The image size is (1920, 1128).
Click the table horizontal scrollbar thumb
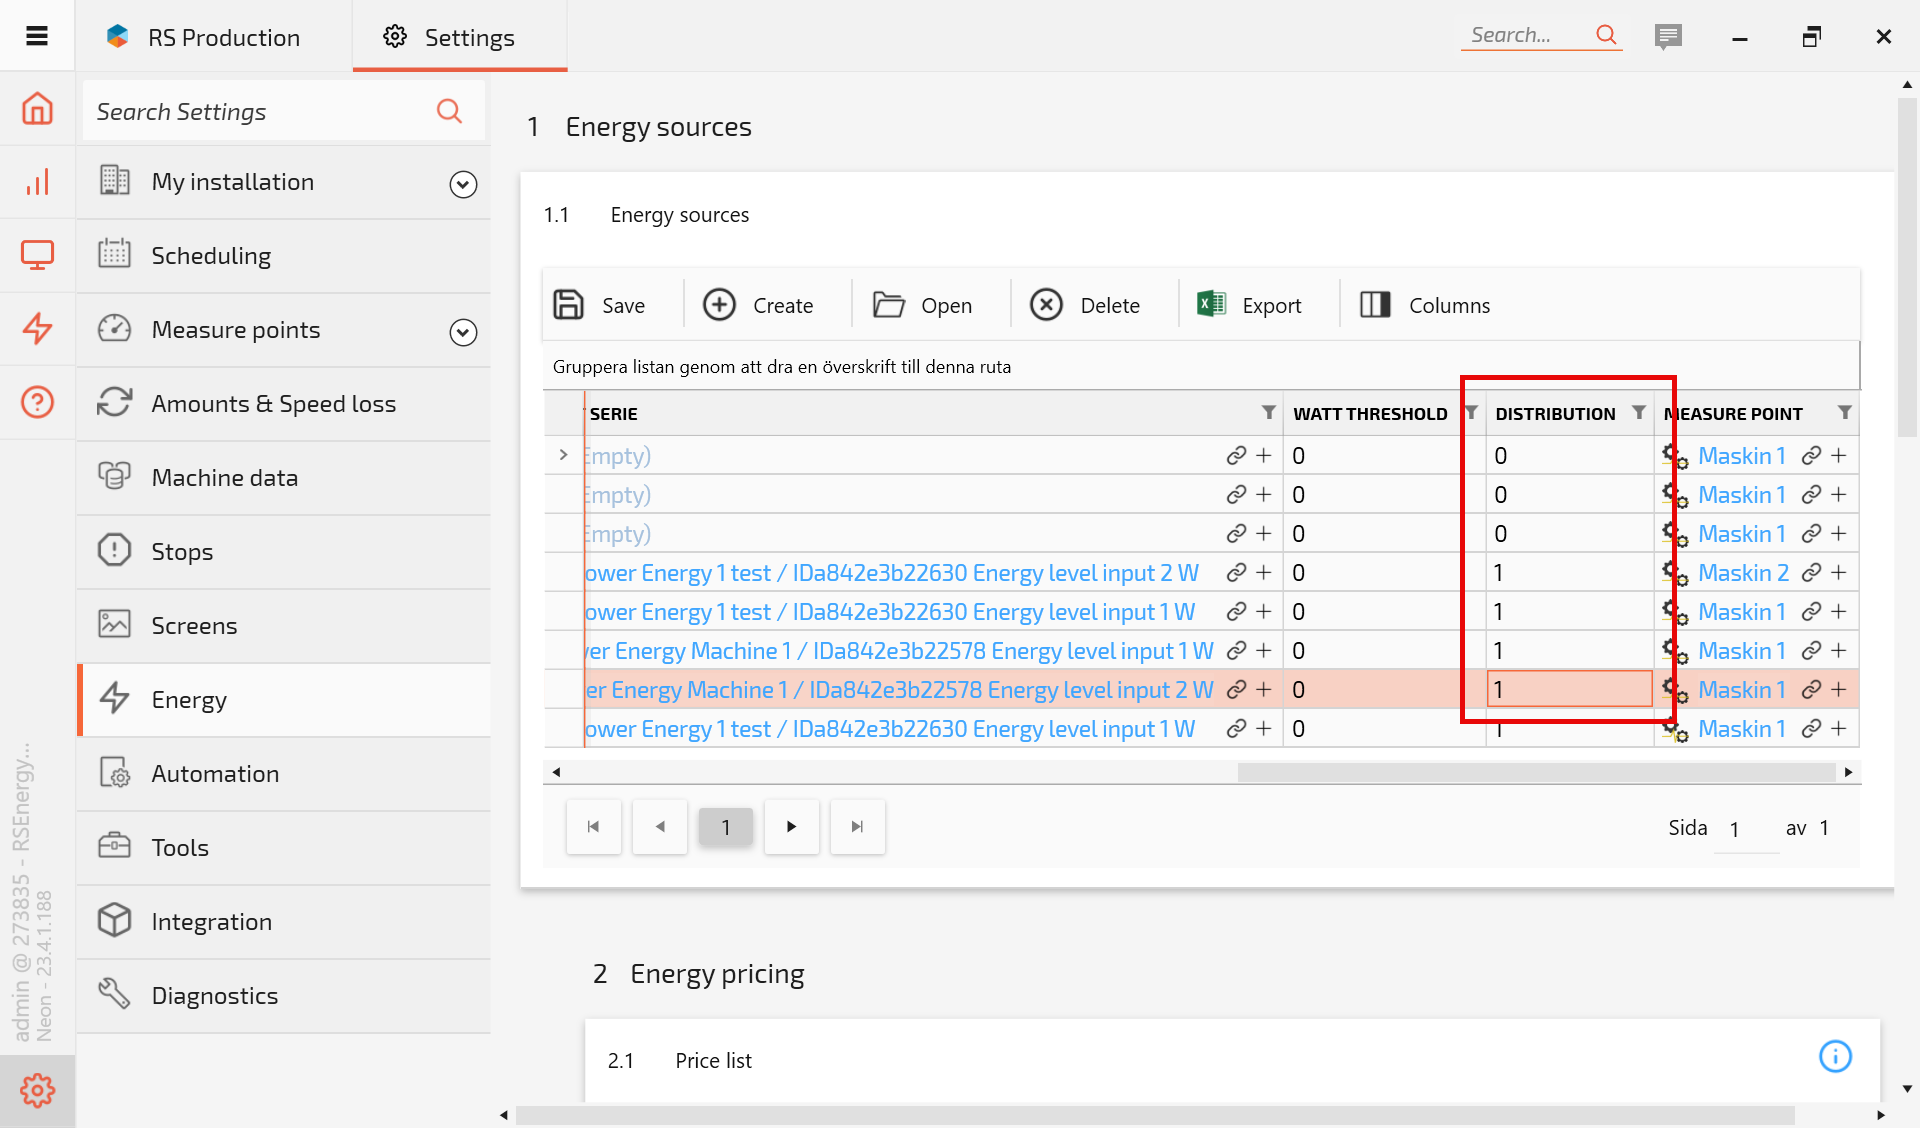point(1535,772)
